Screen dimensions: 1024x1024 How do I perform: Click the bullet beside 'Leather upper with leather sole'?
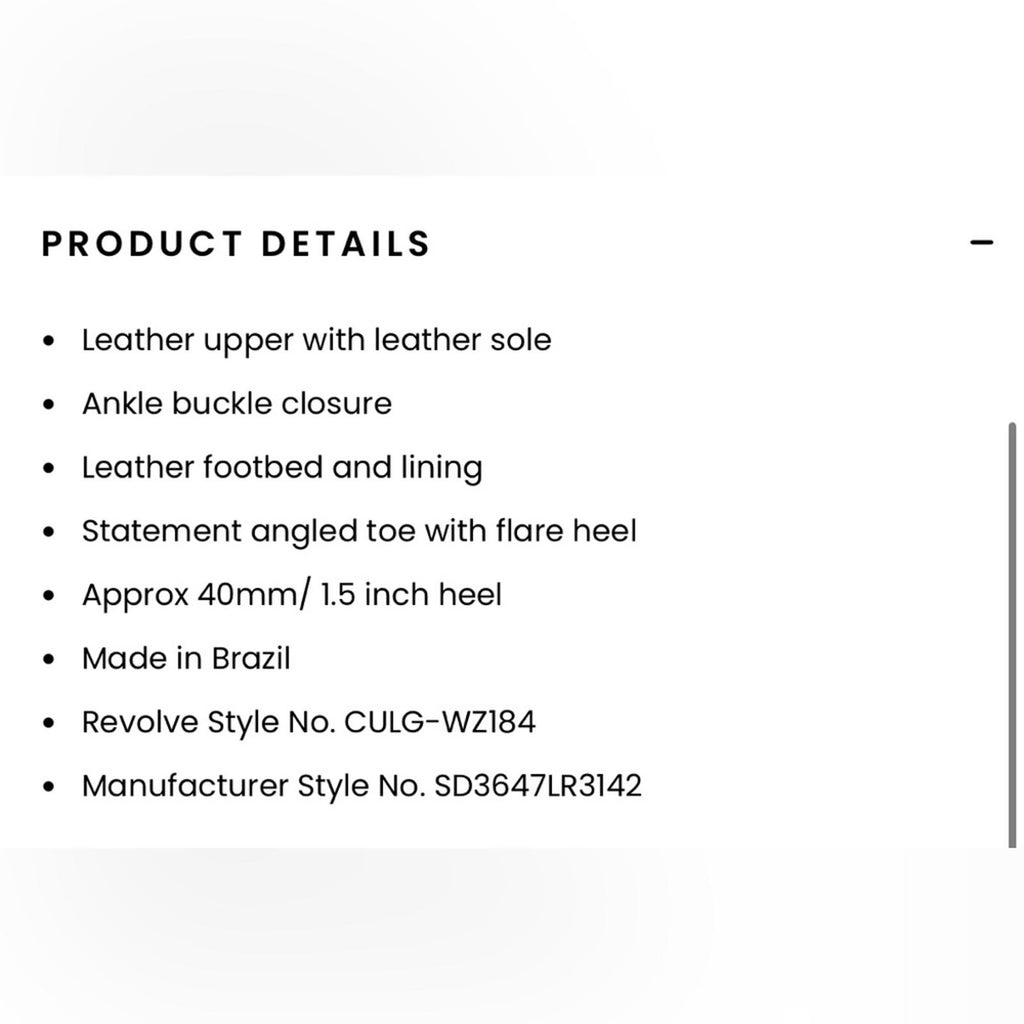(x=49, y=342)
